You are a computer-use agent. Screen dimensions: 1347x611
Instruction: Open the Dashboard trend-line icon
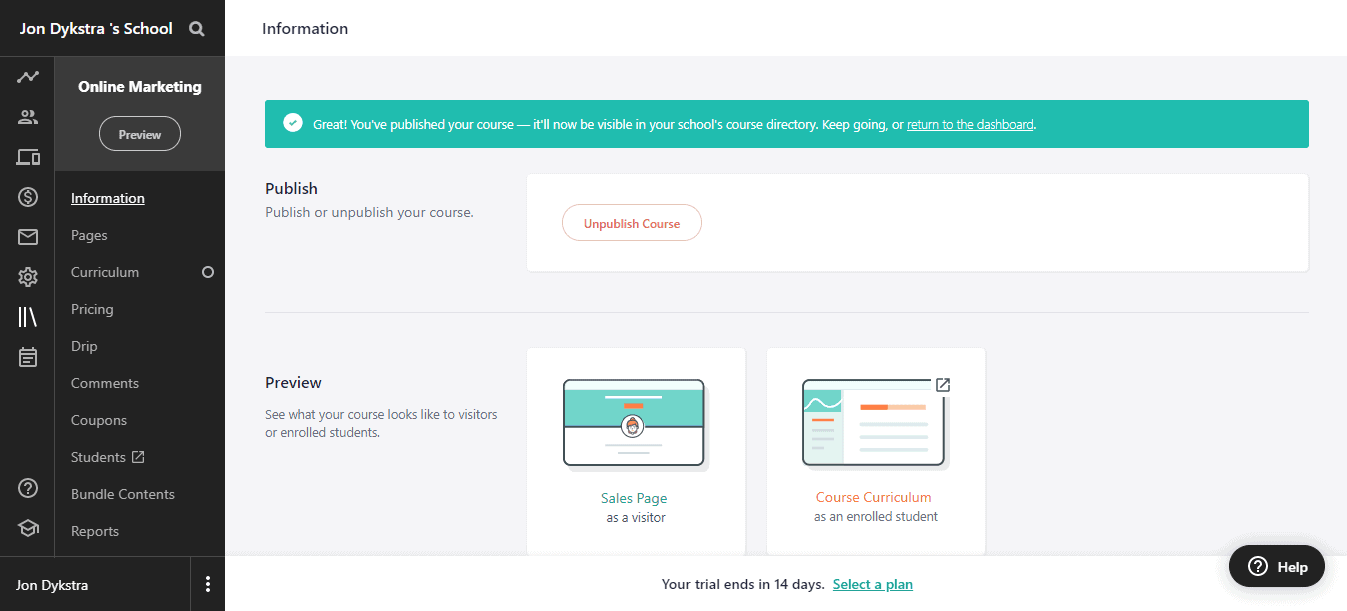28,77
